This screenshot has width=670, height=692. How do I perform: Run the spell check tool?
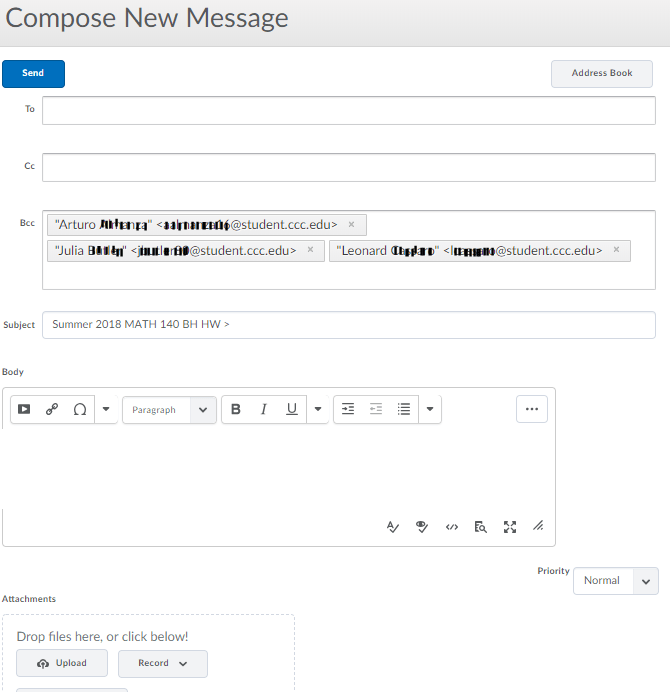click(392, 527)
